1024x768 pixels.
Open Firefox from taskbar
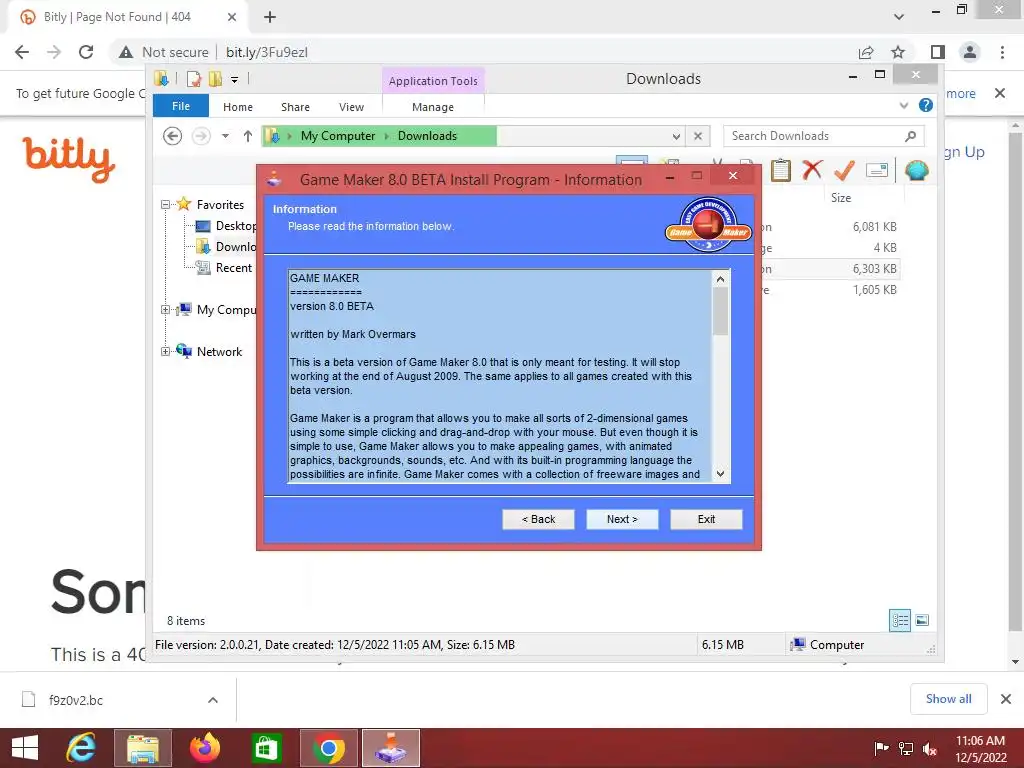pyautogui.click(x=204, y=748)
